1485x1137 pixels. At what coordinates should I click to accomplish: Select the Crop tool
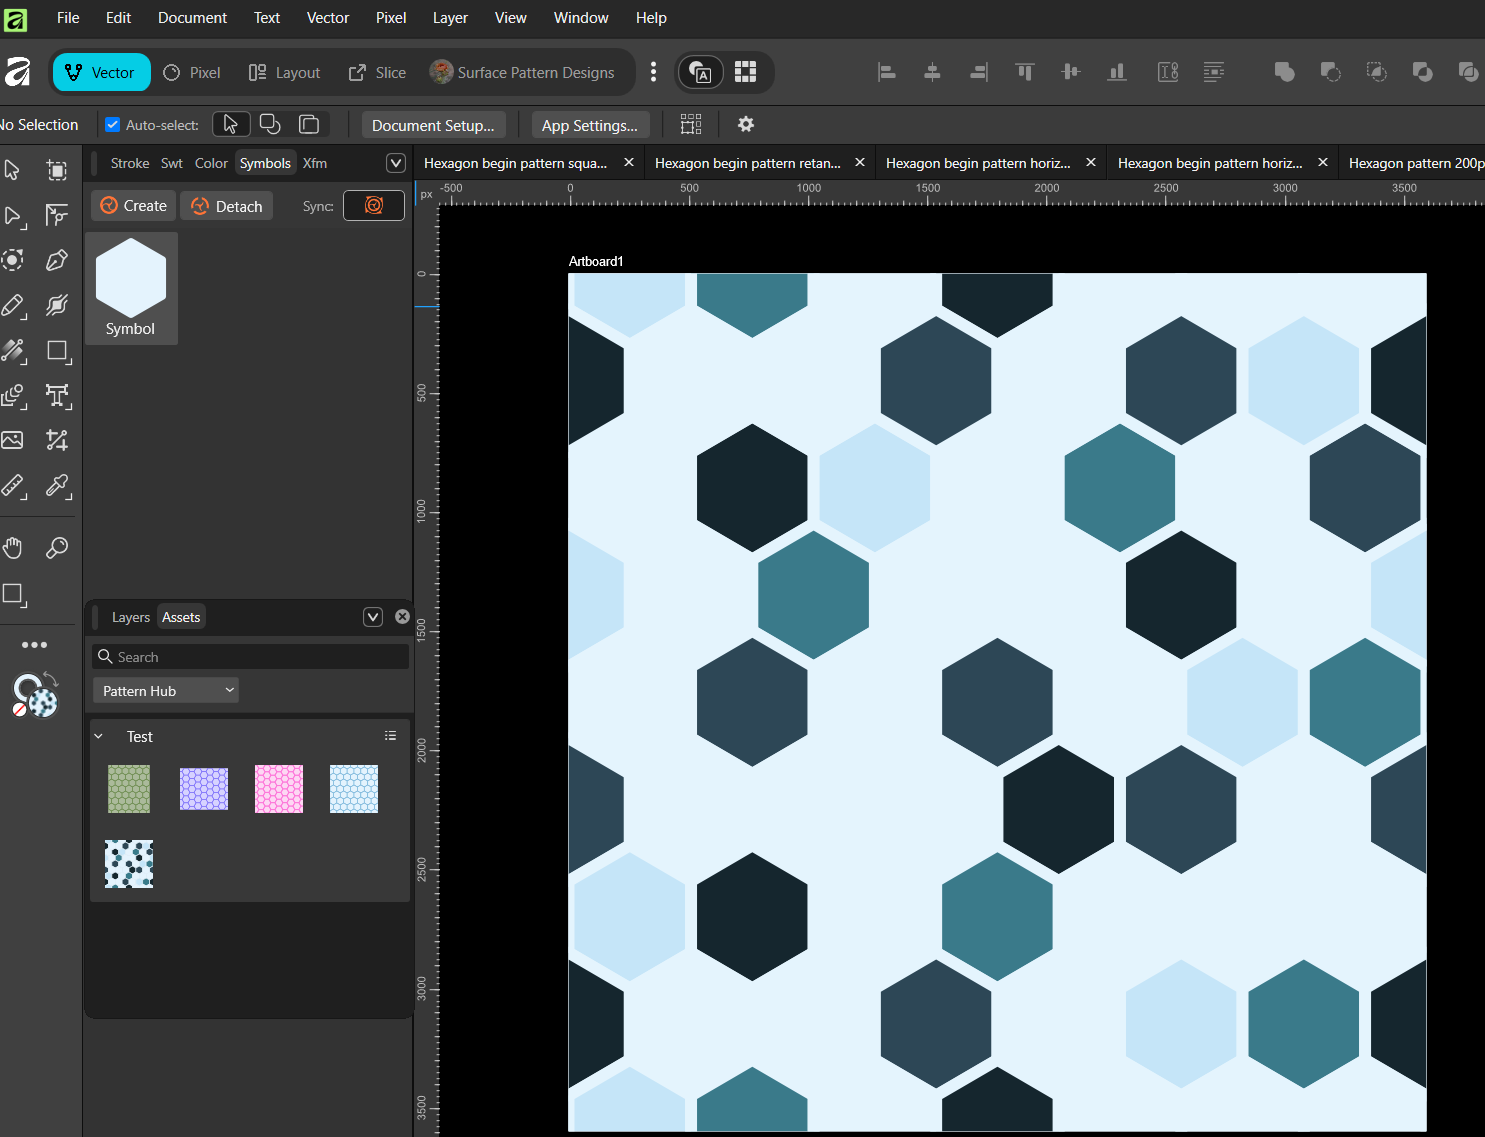click(57, 440)
